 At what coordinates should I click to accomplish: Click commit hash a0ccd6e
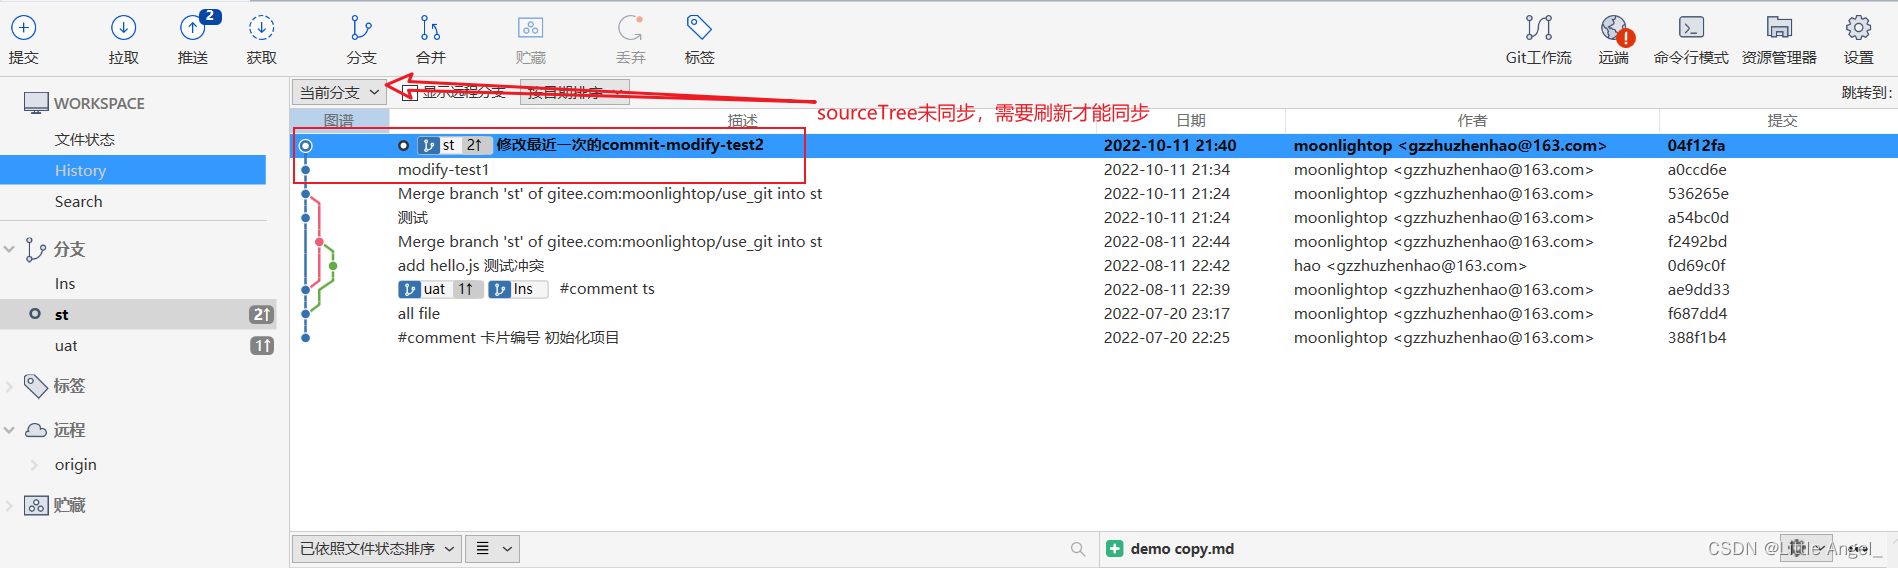[x=1697, y=170]
